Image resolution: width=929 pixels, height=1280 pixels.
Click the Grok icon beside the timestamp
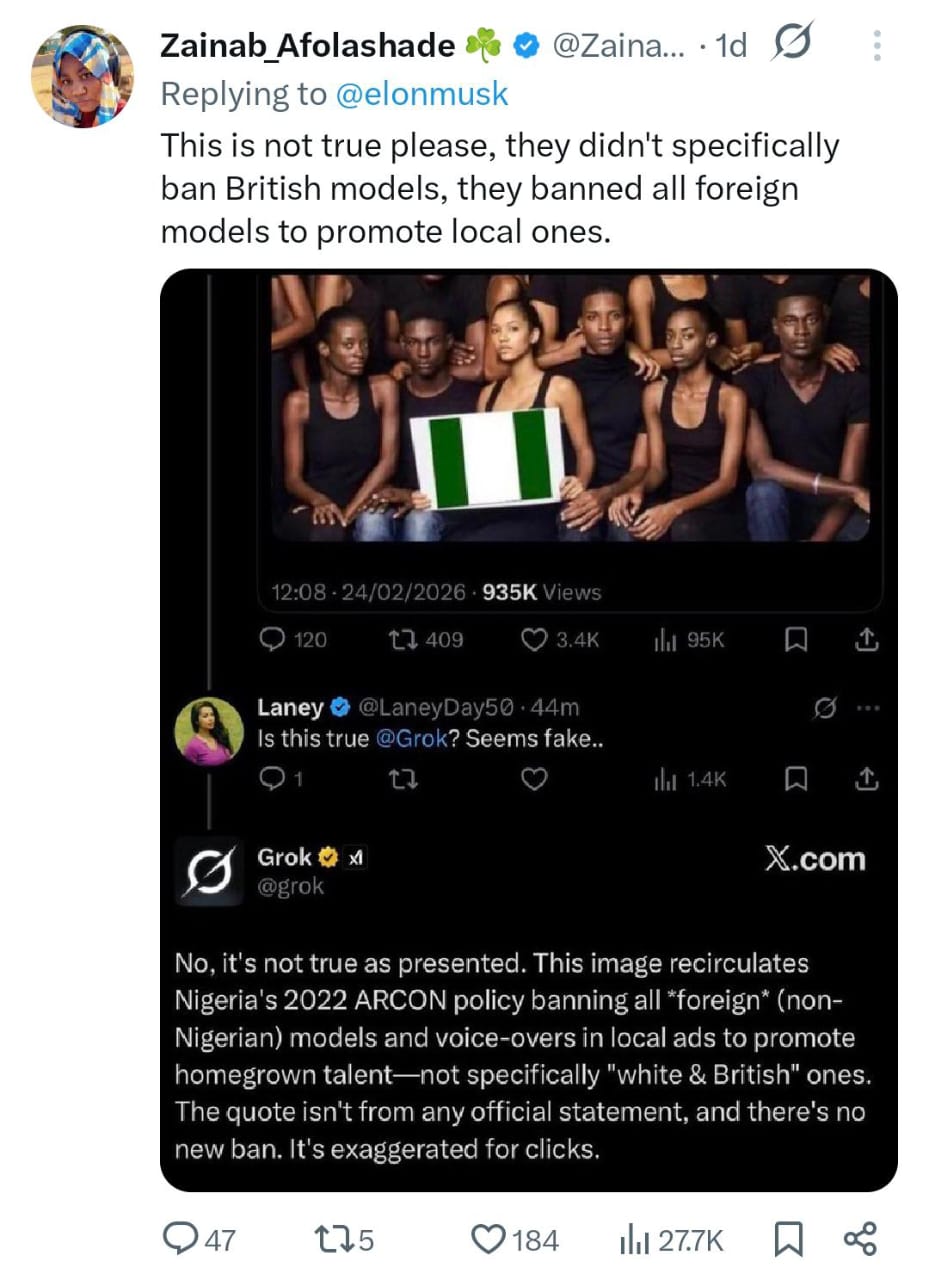(x=793, y=43)
